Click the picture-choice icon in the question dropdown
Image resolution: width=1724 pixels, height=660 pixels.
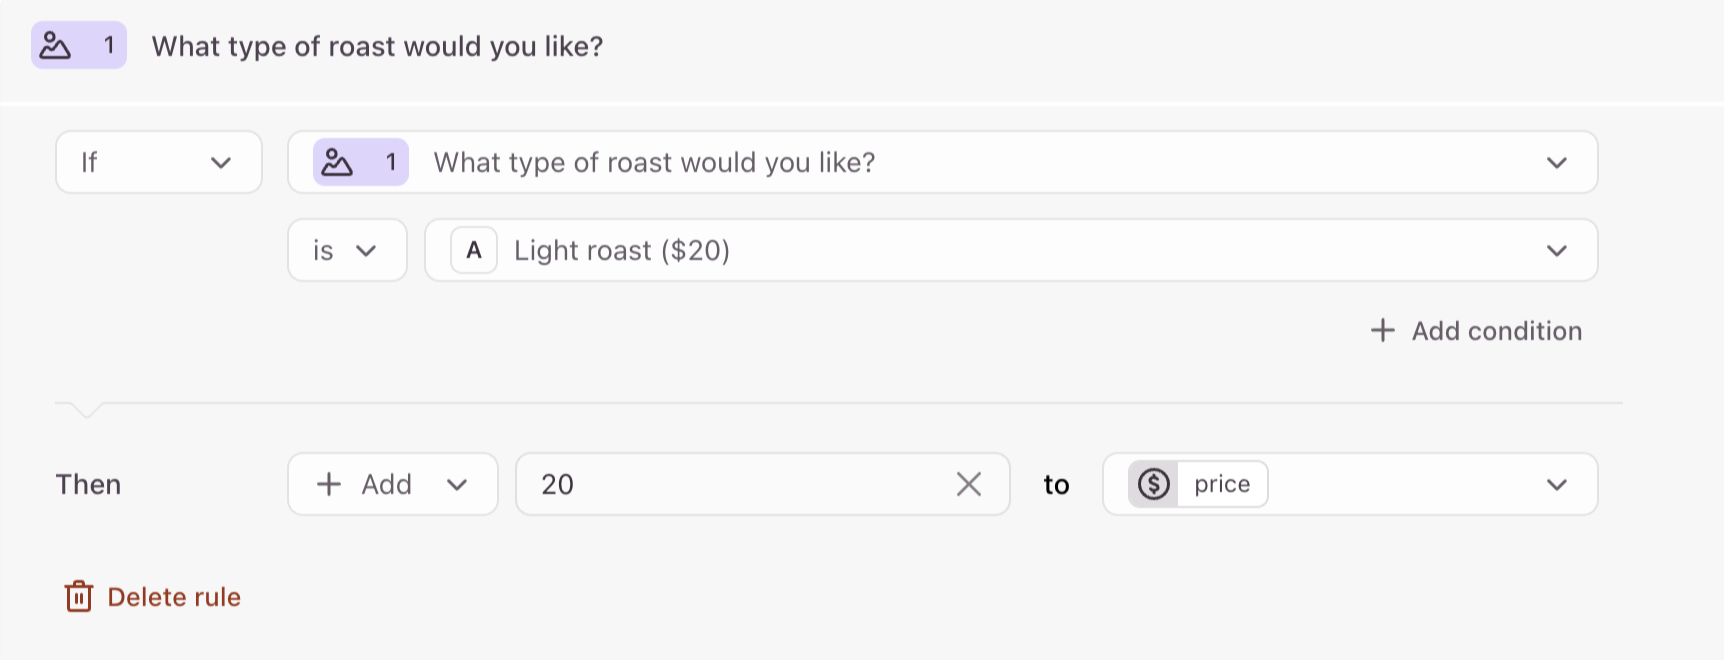click(x=337, y=162)
